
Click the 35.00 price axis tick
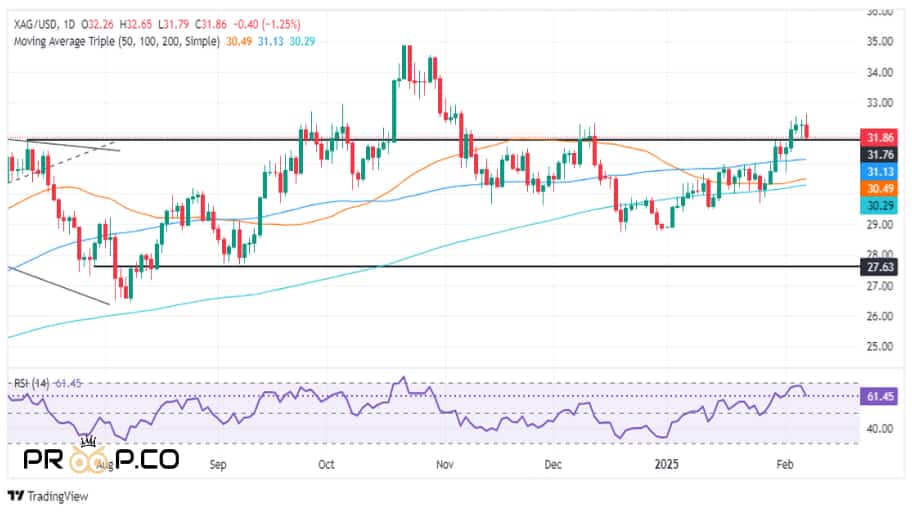(879, 41)
